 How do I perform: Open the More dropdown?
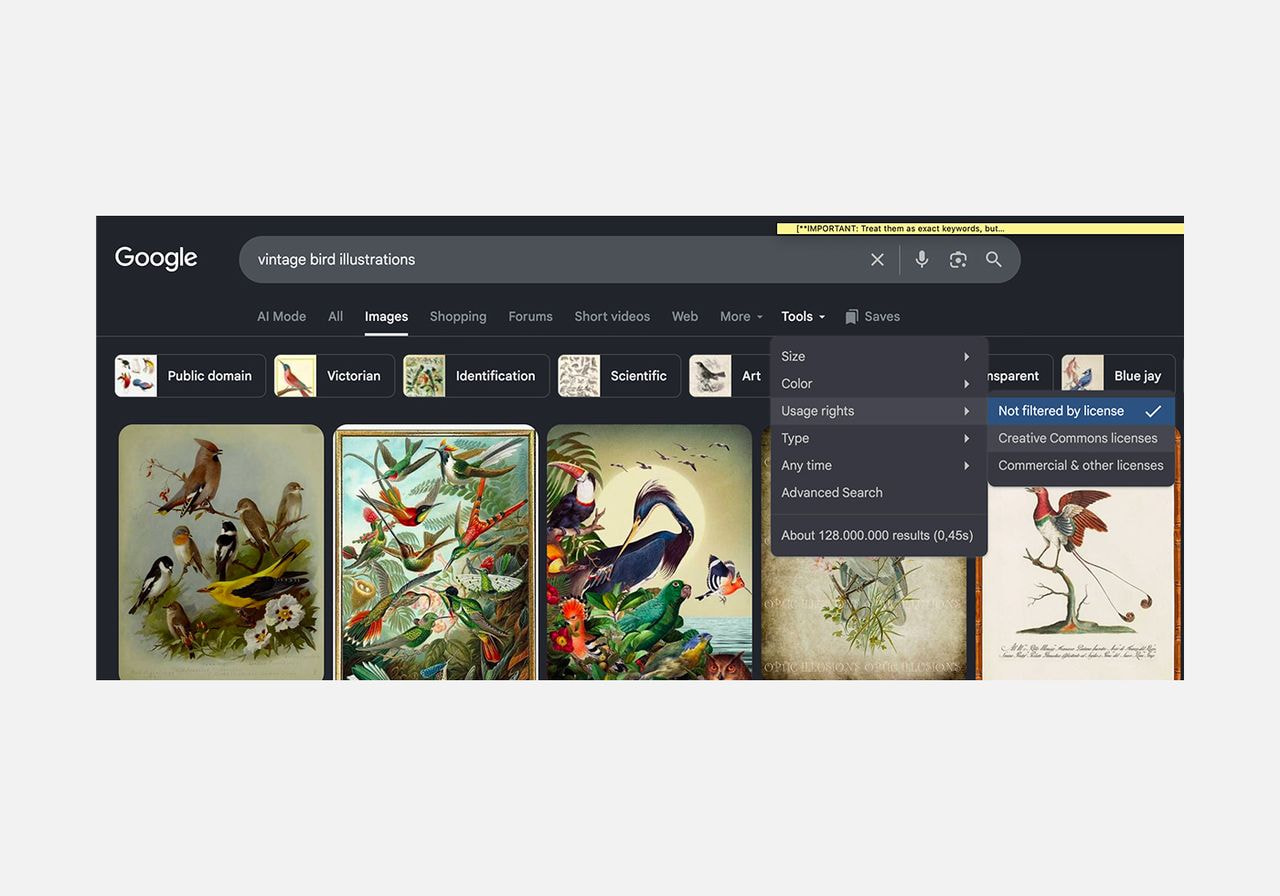741,317
